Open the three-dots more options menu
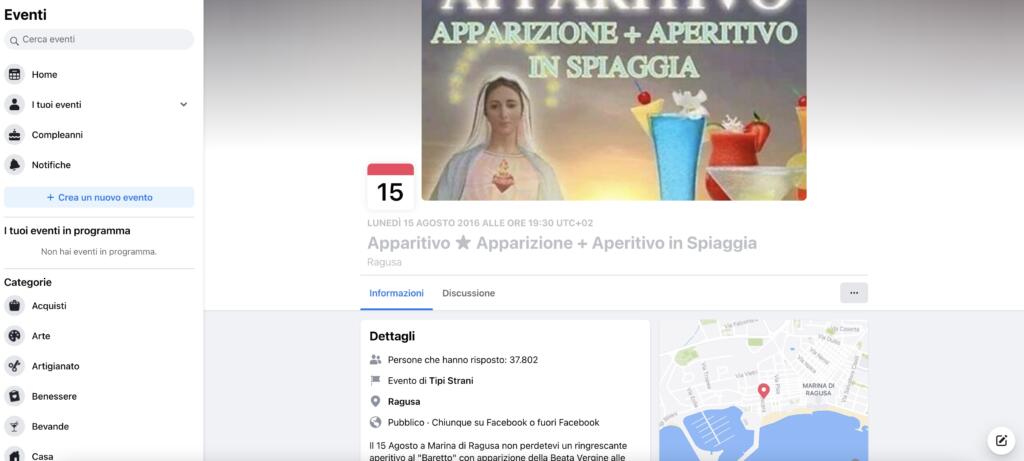The height and width of the screenshot is (461, 1024). click(x=854, y=293)
